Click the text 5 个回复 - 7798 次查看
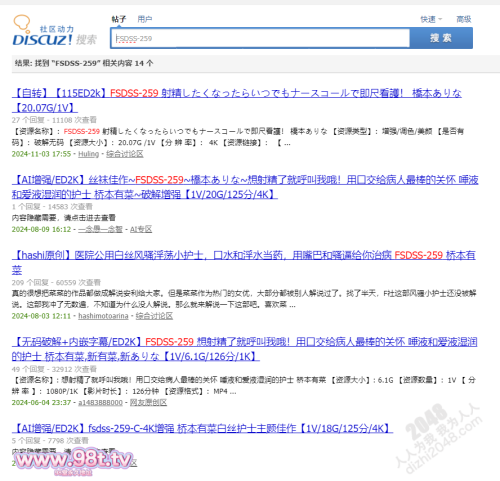The image size is (500, 481). [x=50, y=441]
